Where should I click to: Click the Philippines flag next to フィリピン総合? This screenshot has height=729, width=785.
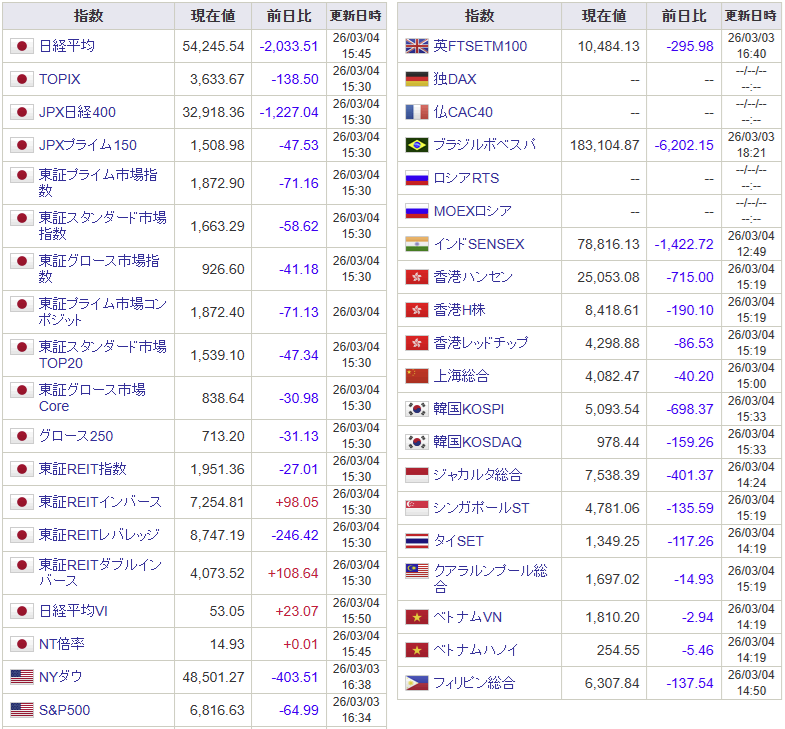click(x=416, y=683)
